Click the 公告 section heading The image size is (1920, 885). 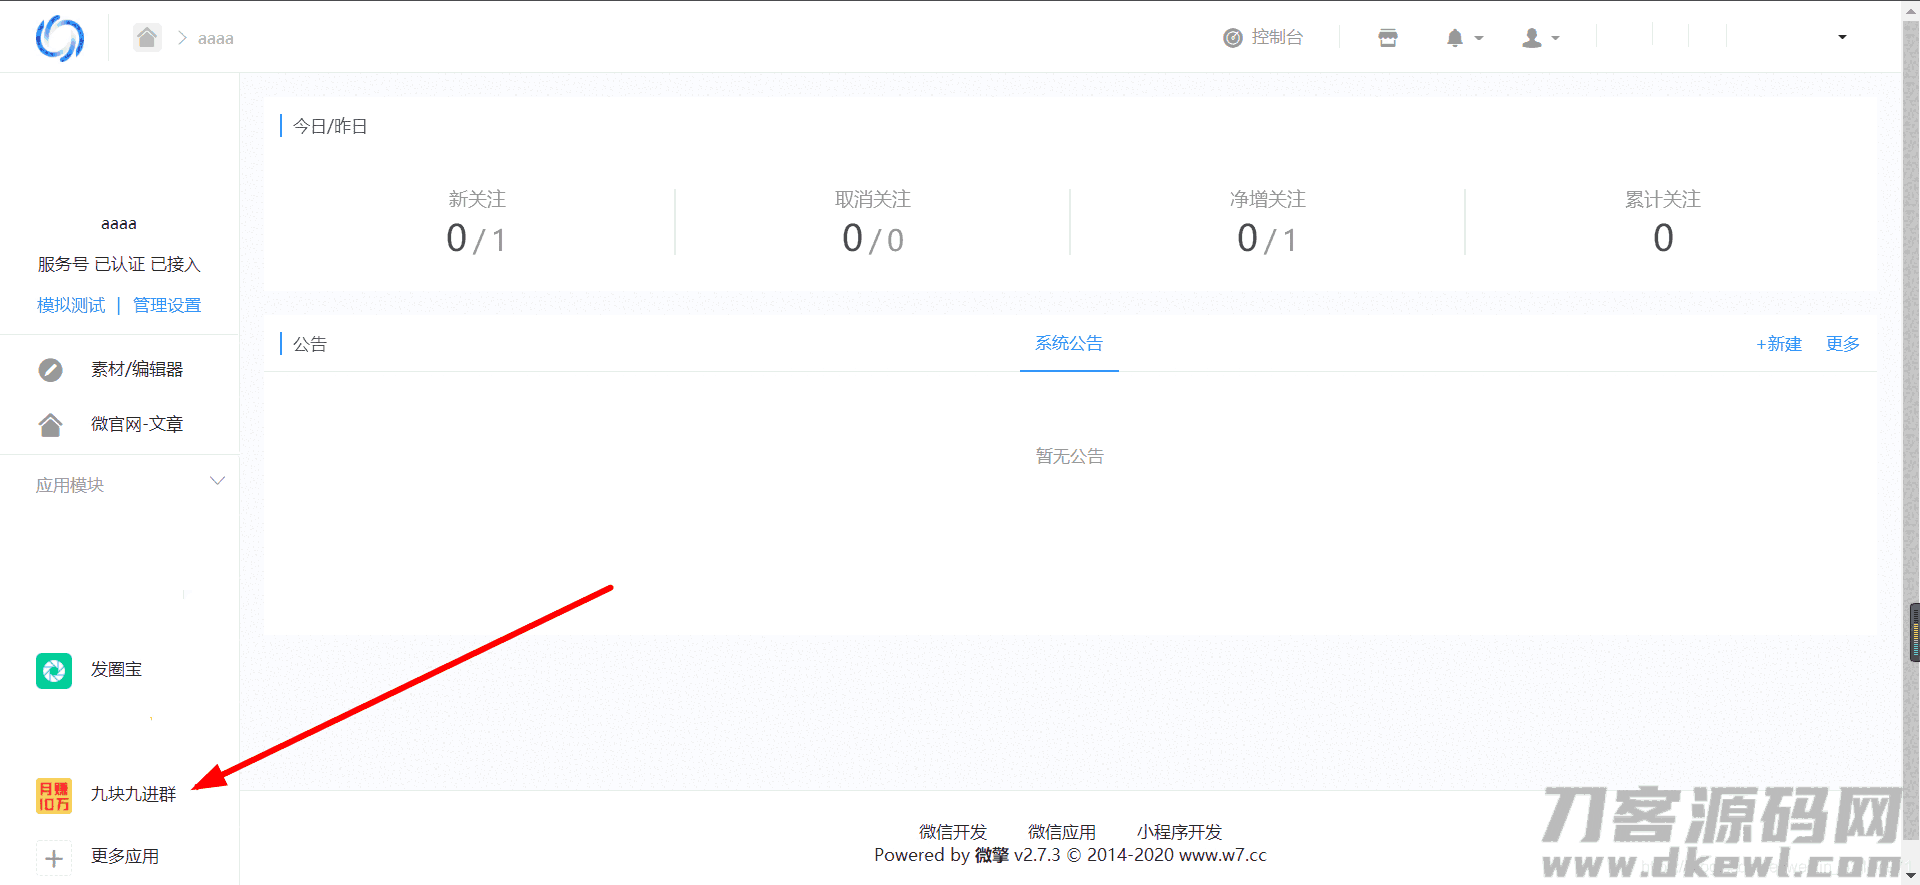pos(310,344)
